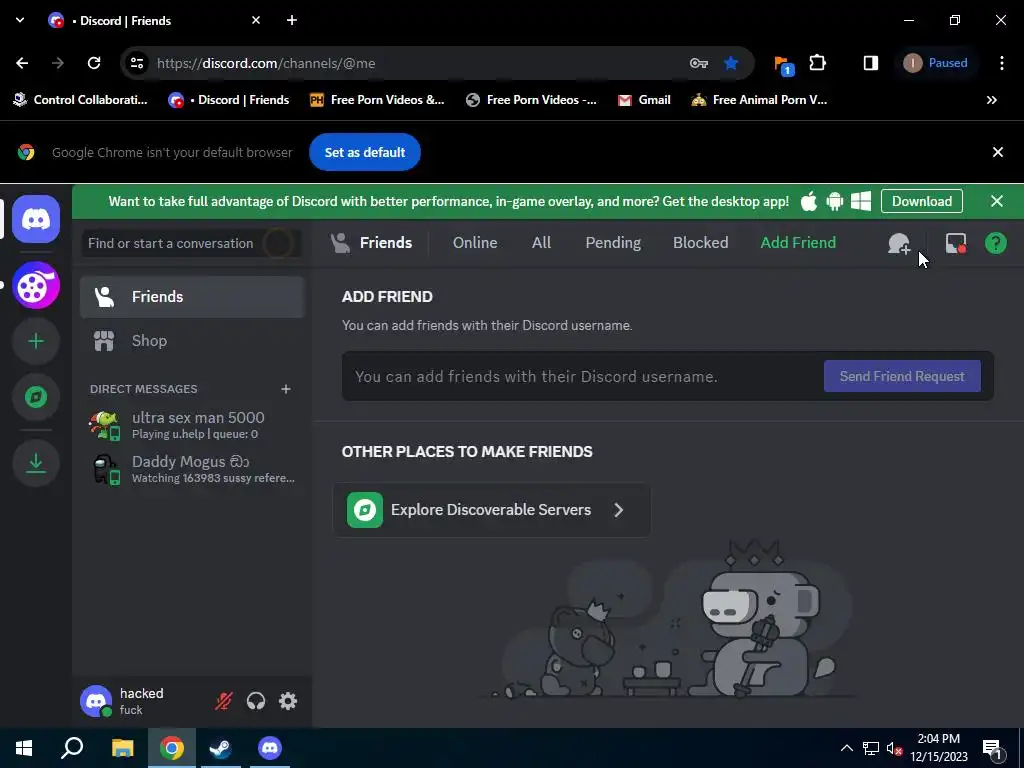Click the Paused profile button
This screenshot has height=768, width=1024.
(x=936, y=63)
